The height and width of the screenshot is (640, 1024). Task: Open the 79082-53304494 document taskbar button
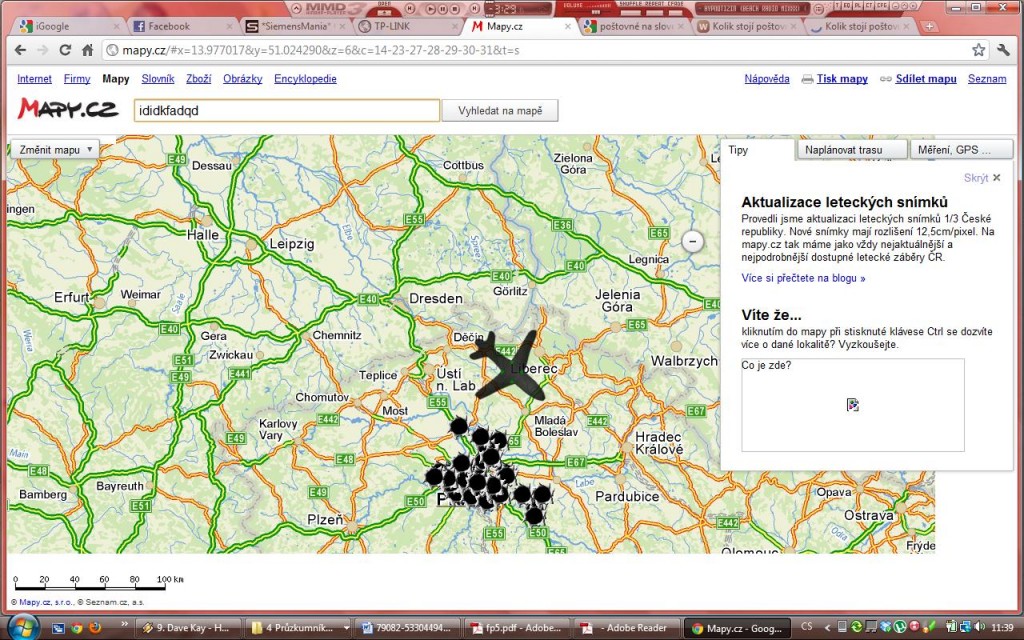pos(409,628)
